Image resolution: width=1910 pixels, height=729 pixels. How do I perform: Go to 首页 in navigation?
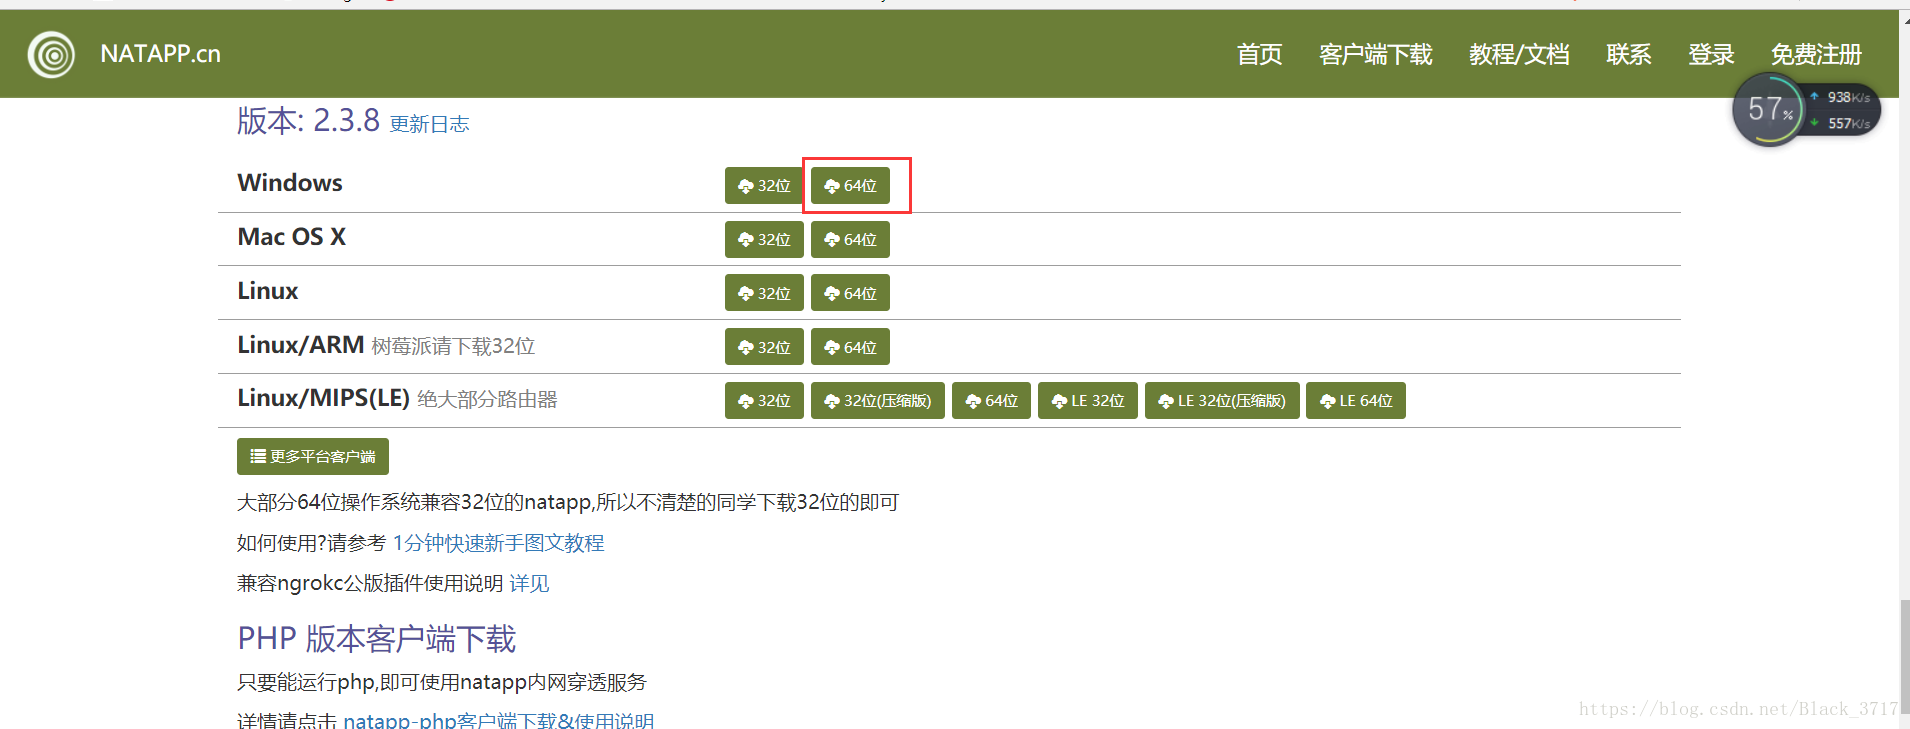click(x=1259, y=54)
